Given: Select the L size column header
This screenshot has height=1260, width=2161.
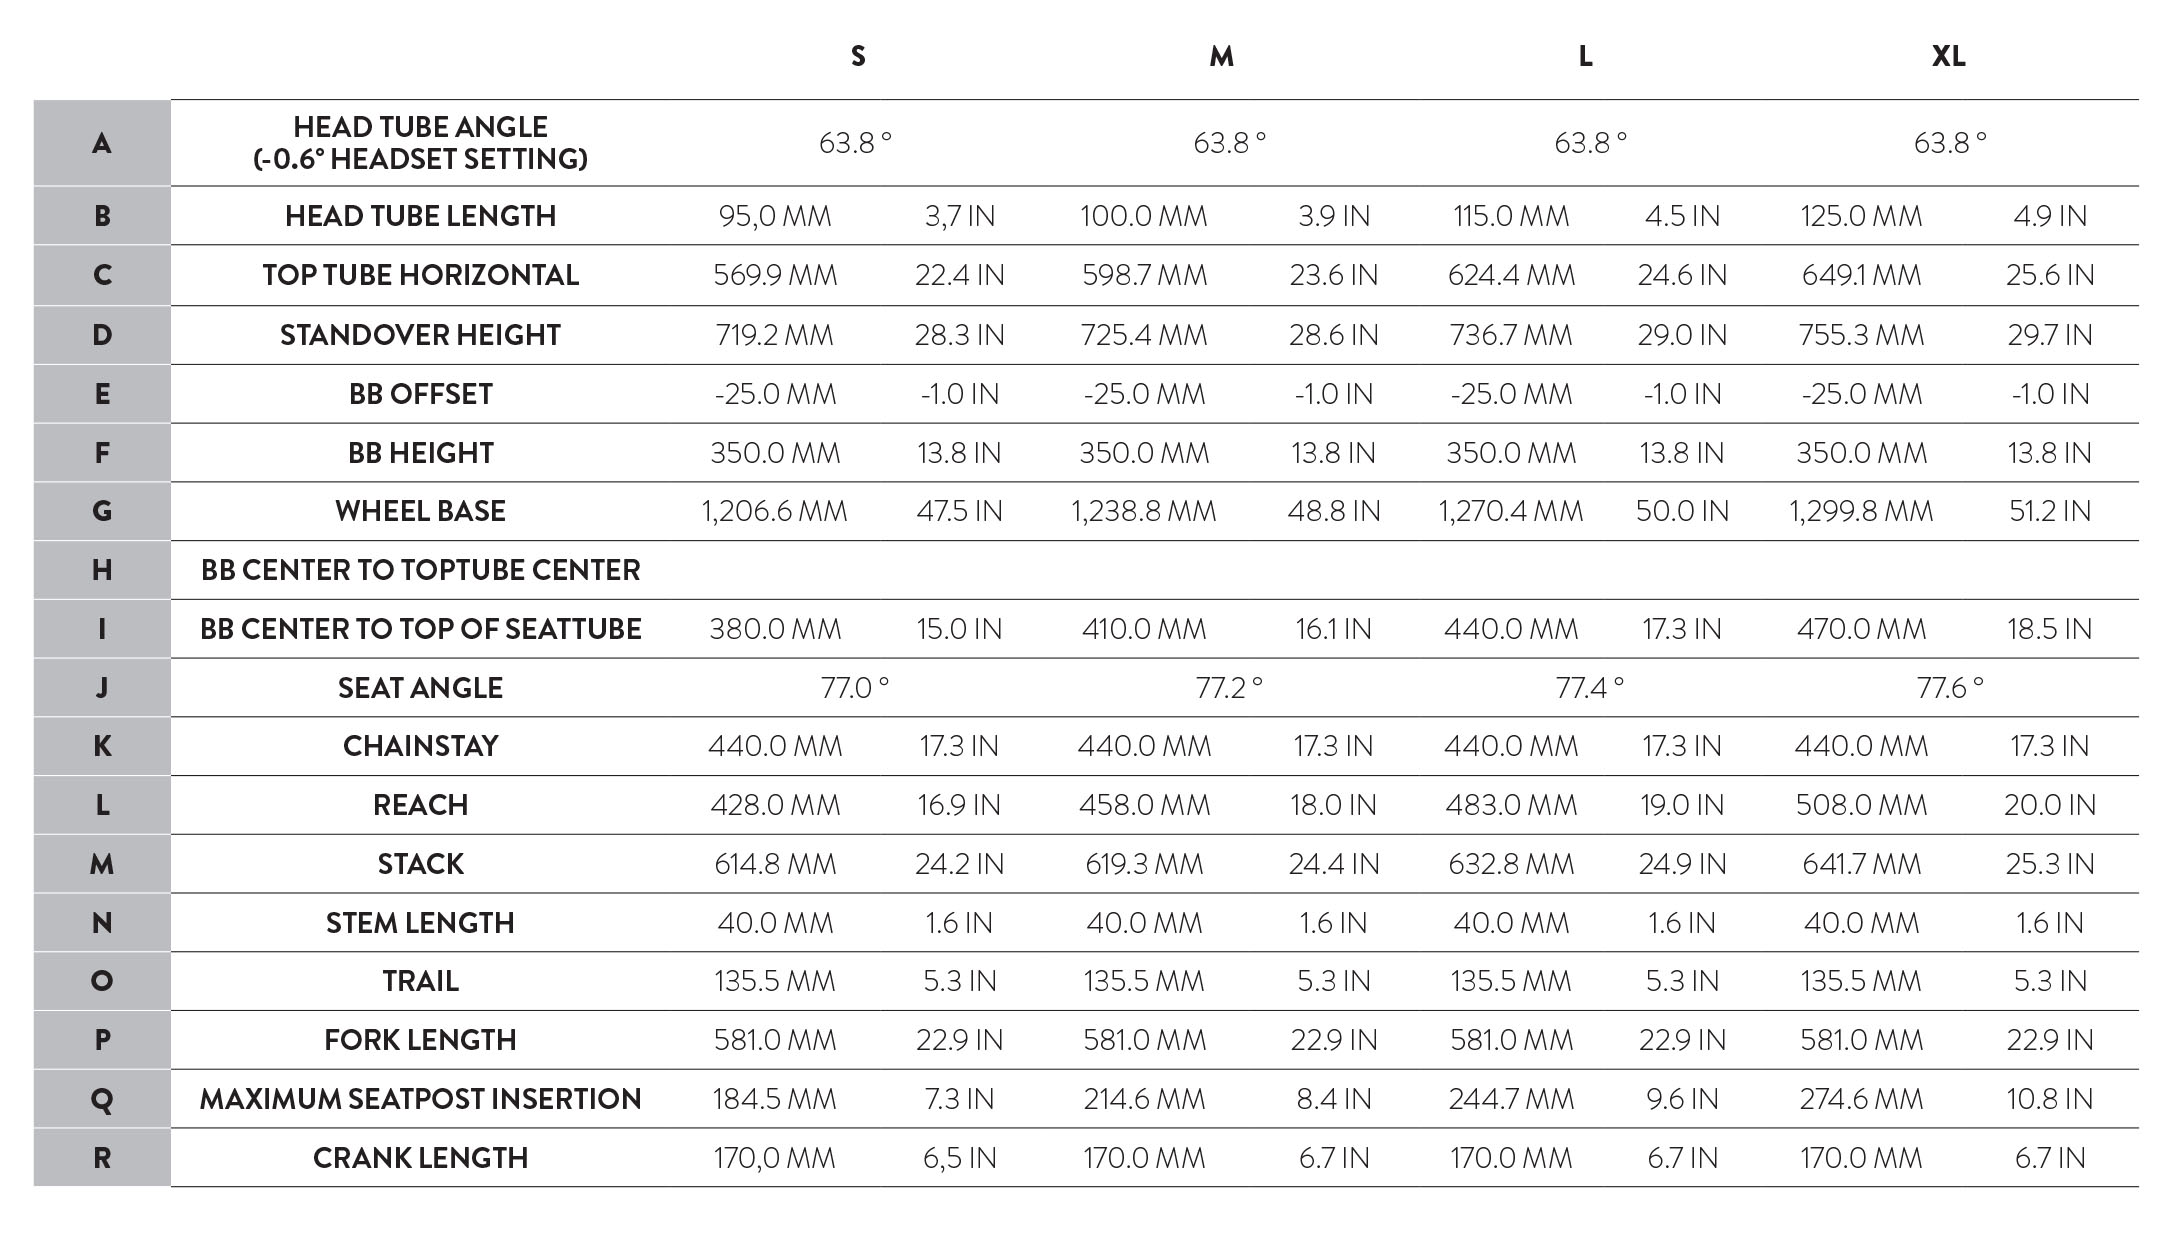Looking at the screenshot, I should coord(1585,56).
